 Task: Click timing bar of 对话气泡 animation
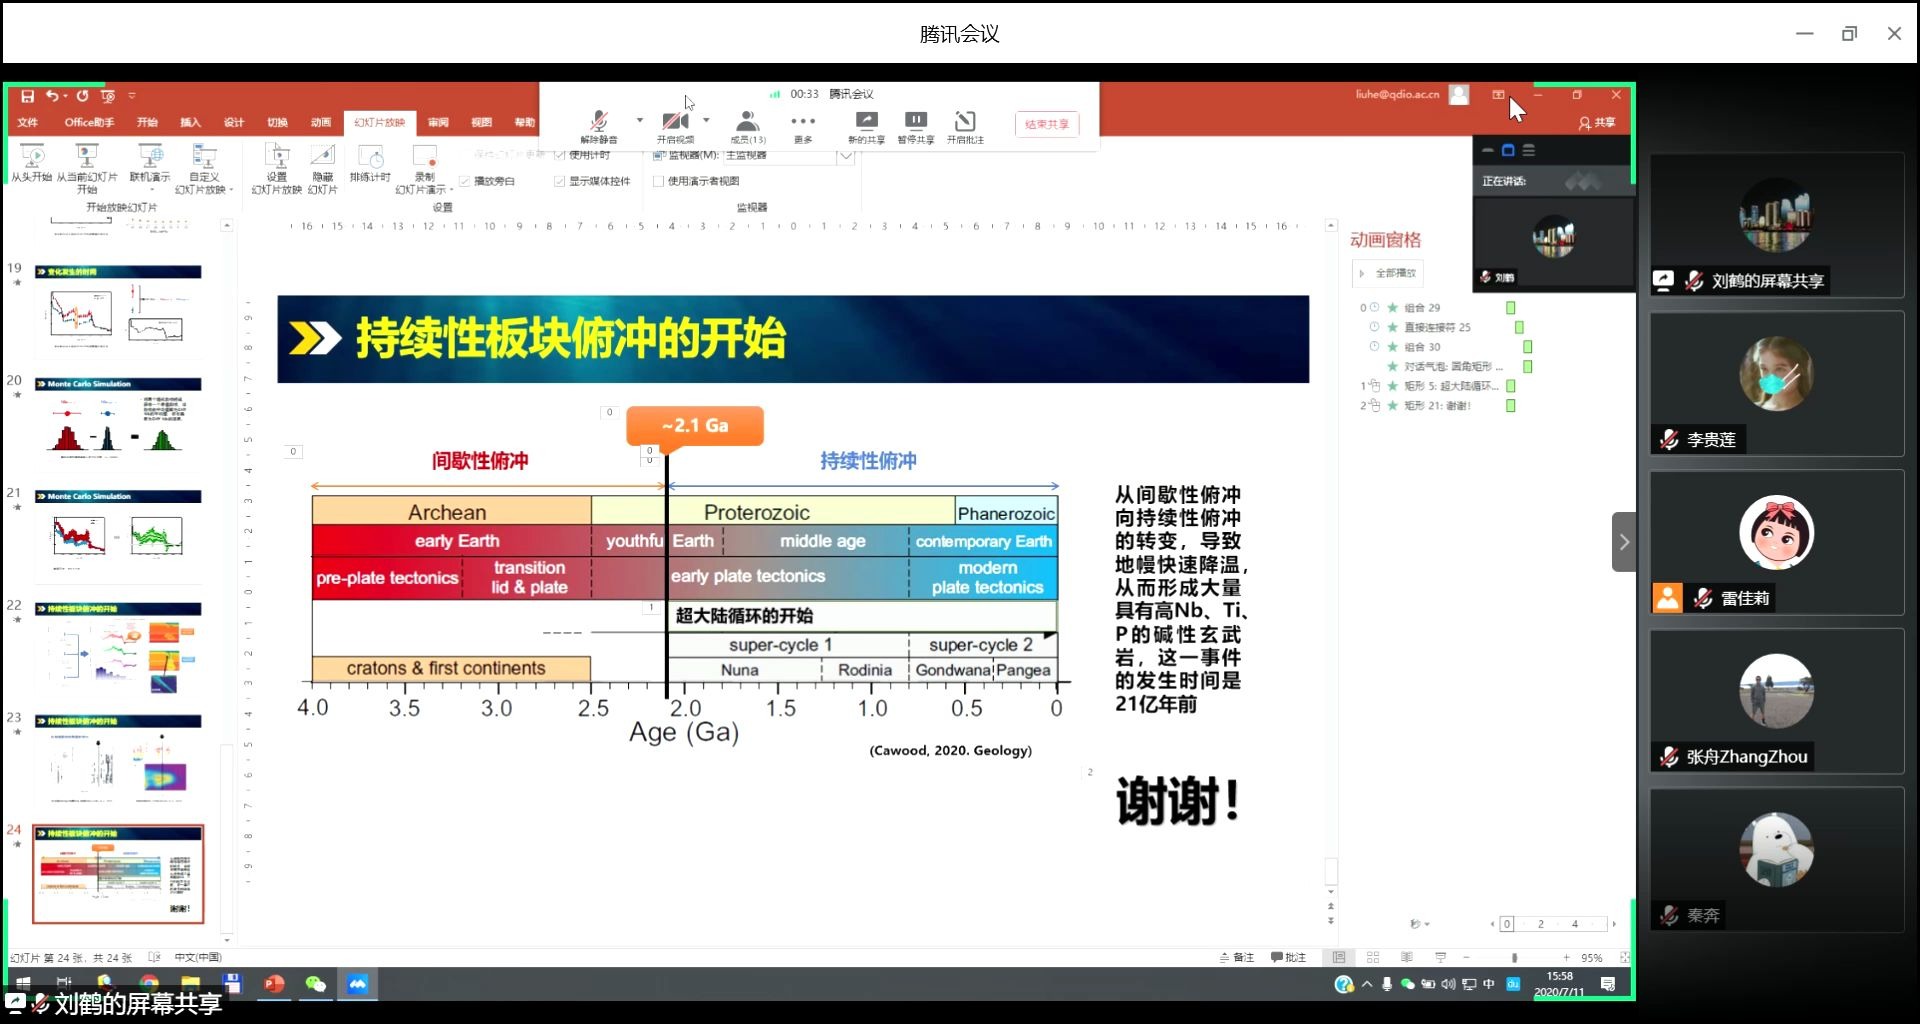pyautogui.click(x=1528, y=367)
